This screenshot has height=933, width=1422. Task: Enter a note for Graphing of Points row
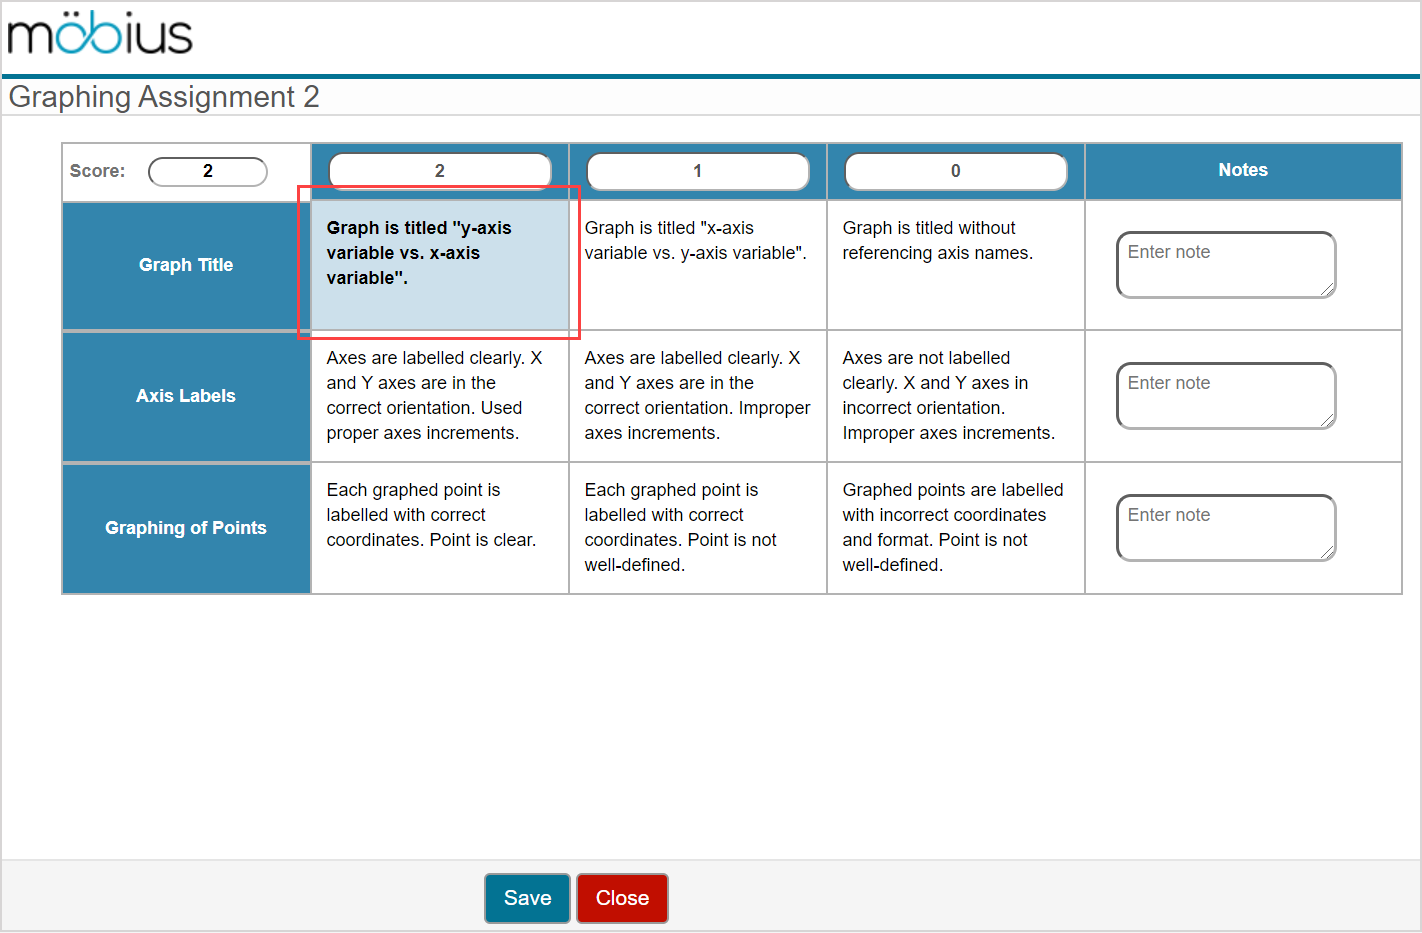click(x=1225, y=527)
